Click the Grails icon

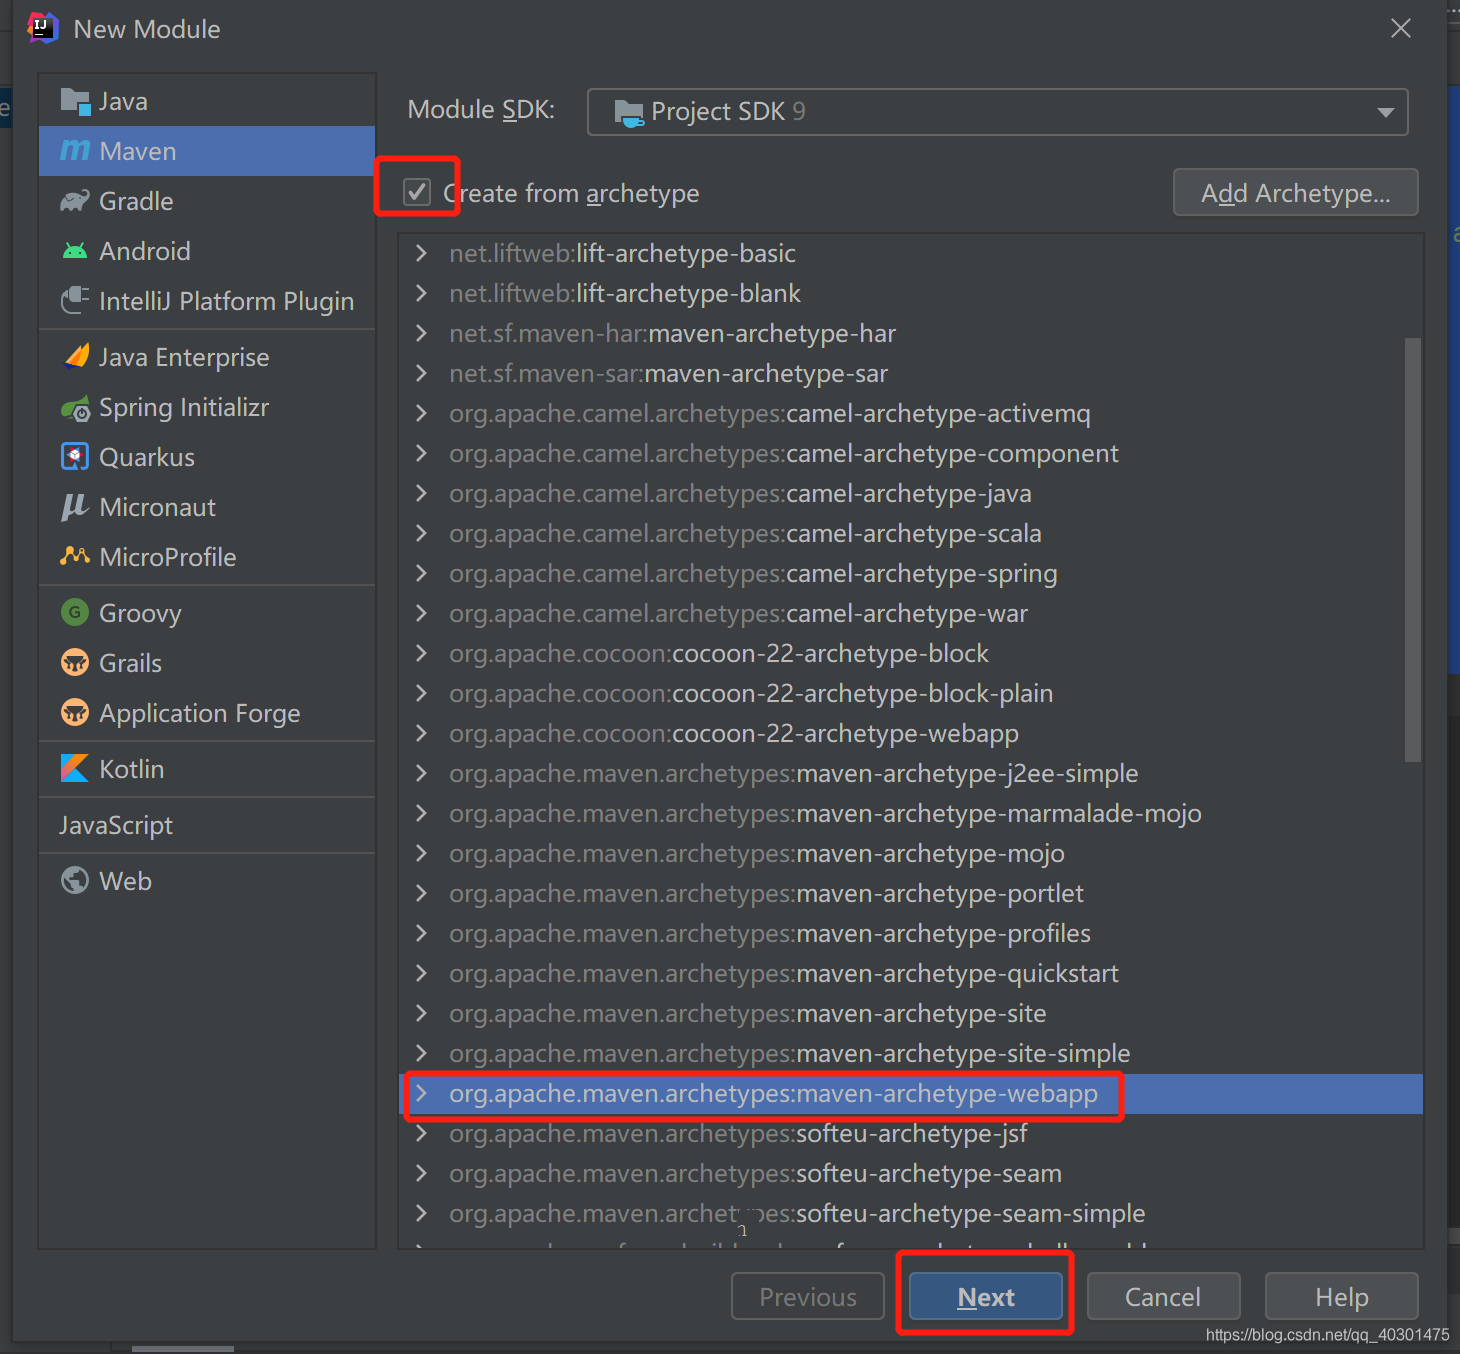[75, 662]
